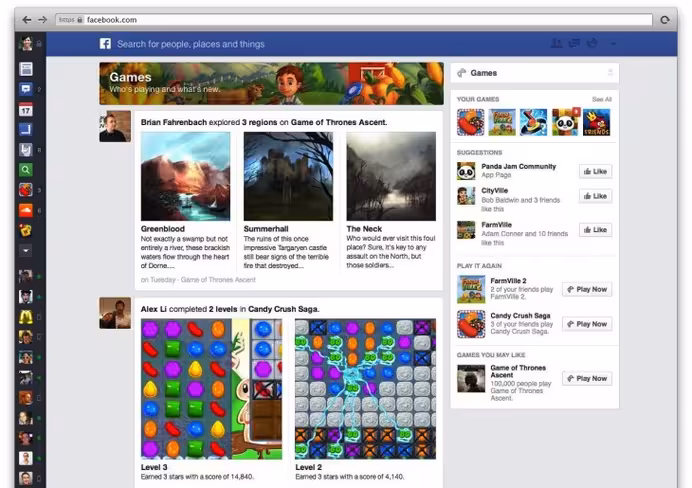Image resolution: width=692 pixels, height=488 pixels.
Task: Focus the search for people, places and things field
Action: (191, 44)
